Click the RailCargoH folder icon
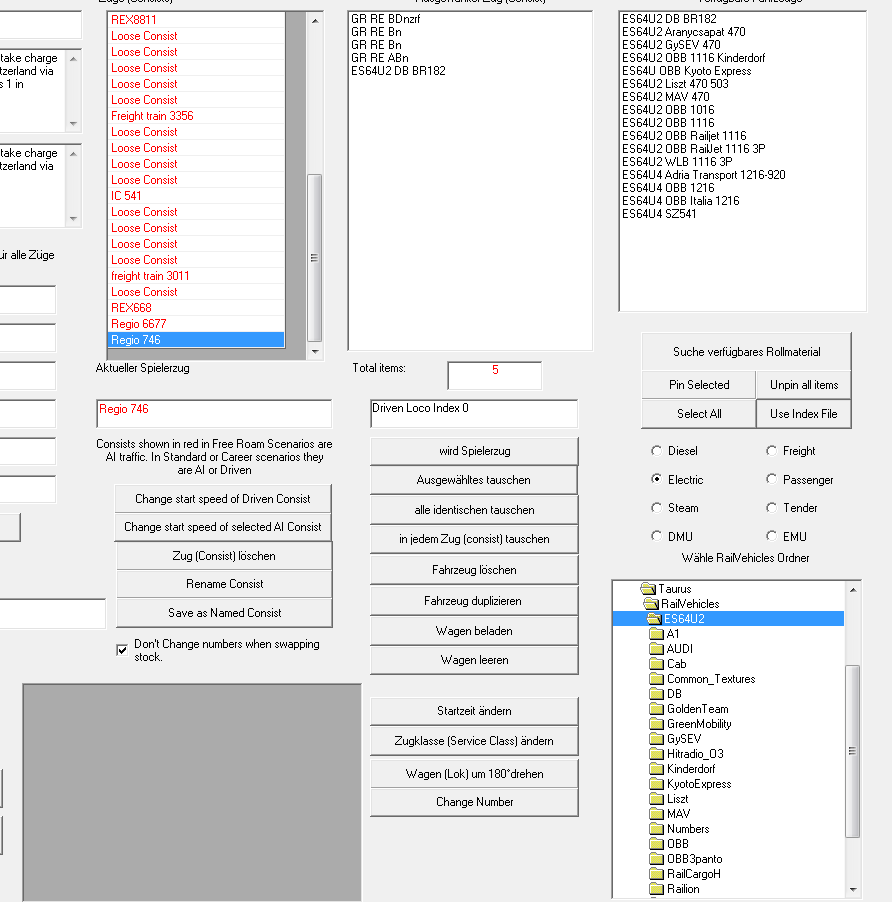The height and width of the screenshot is (902, 892). coord(657,874)
